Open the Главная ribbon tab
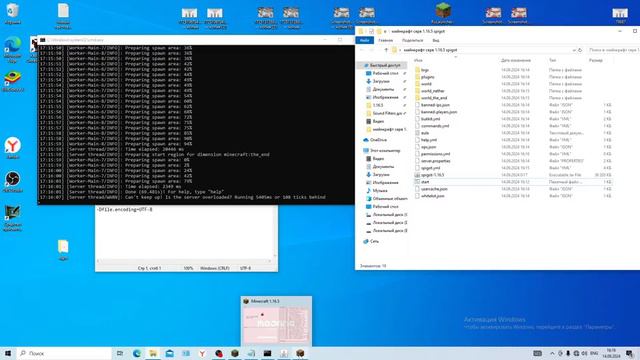 tap(386, 40)
